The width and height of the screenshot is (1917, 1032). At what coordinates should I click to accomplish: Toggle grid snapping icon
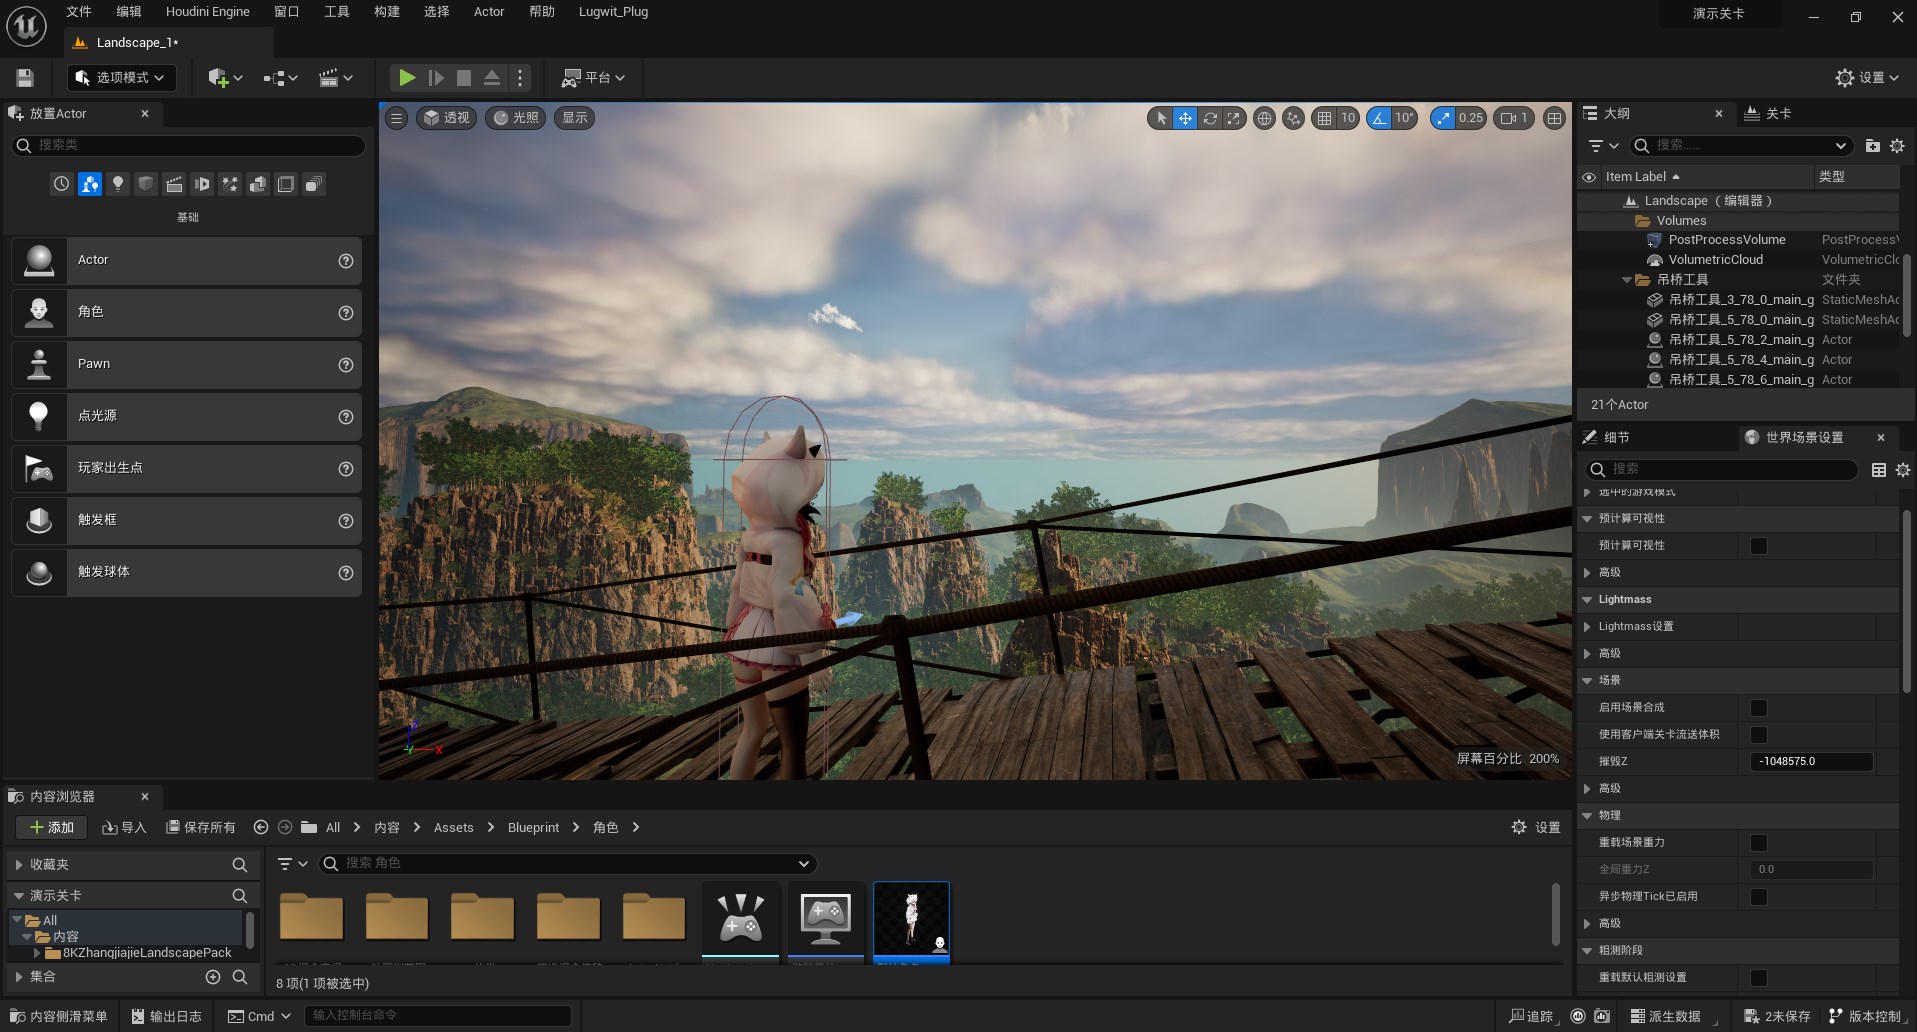click(x=1324, y=118)
